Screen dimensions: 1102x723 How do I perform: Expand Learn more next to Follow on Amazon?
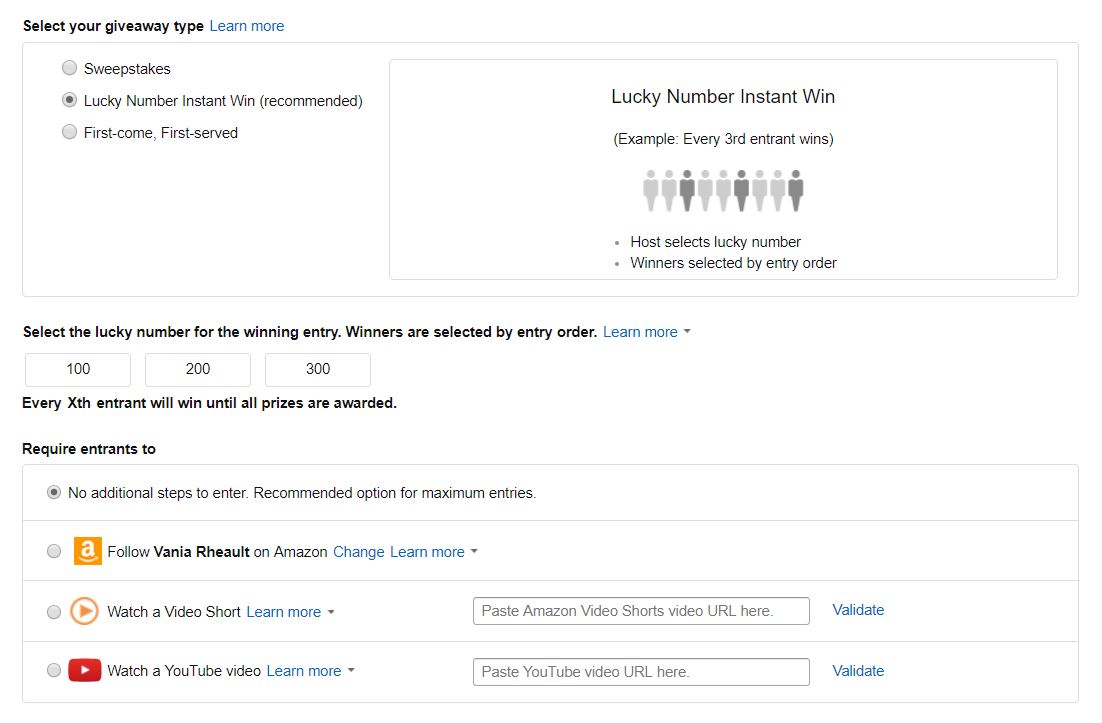coord(433,552)
